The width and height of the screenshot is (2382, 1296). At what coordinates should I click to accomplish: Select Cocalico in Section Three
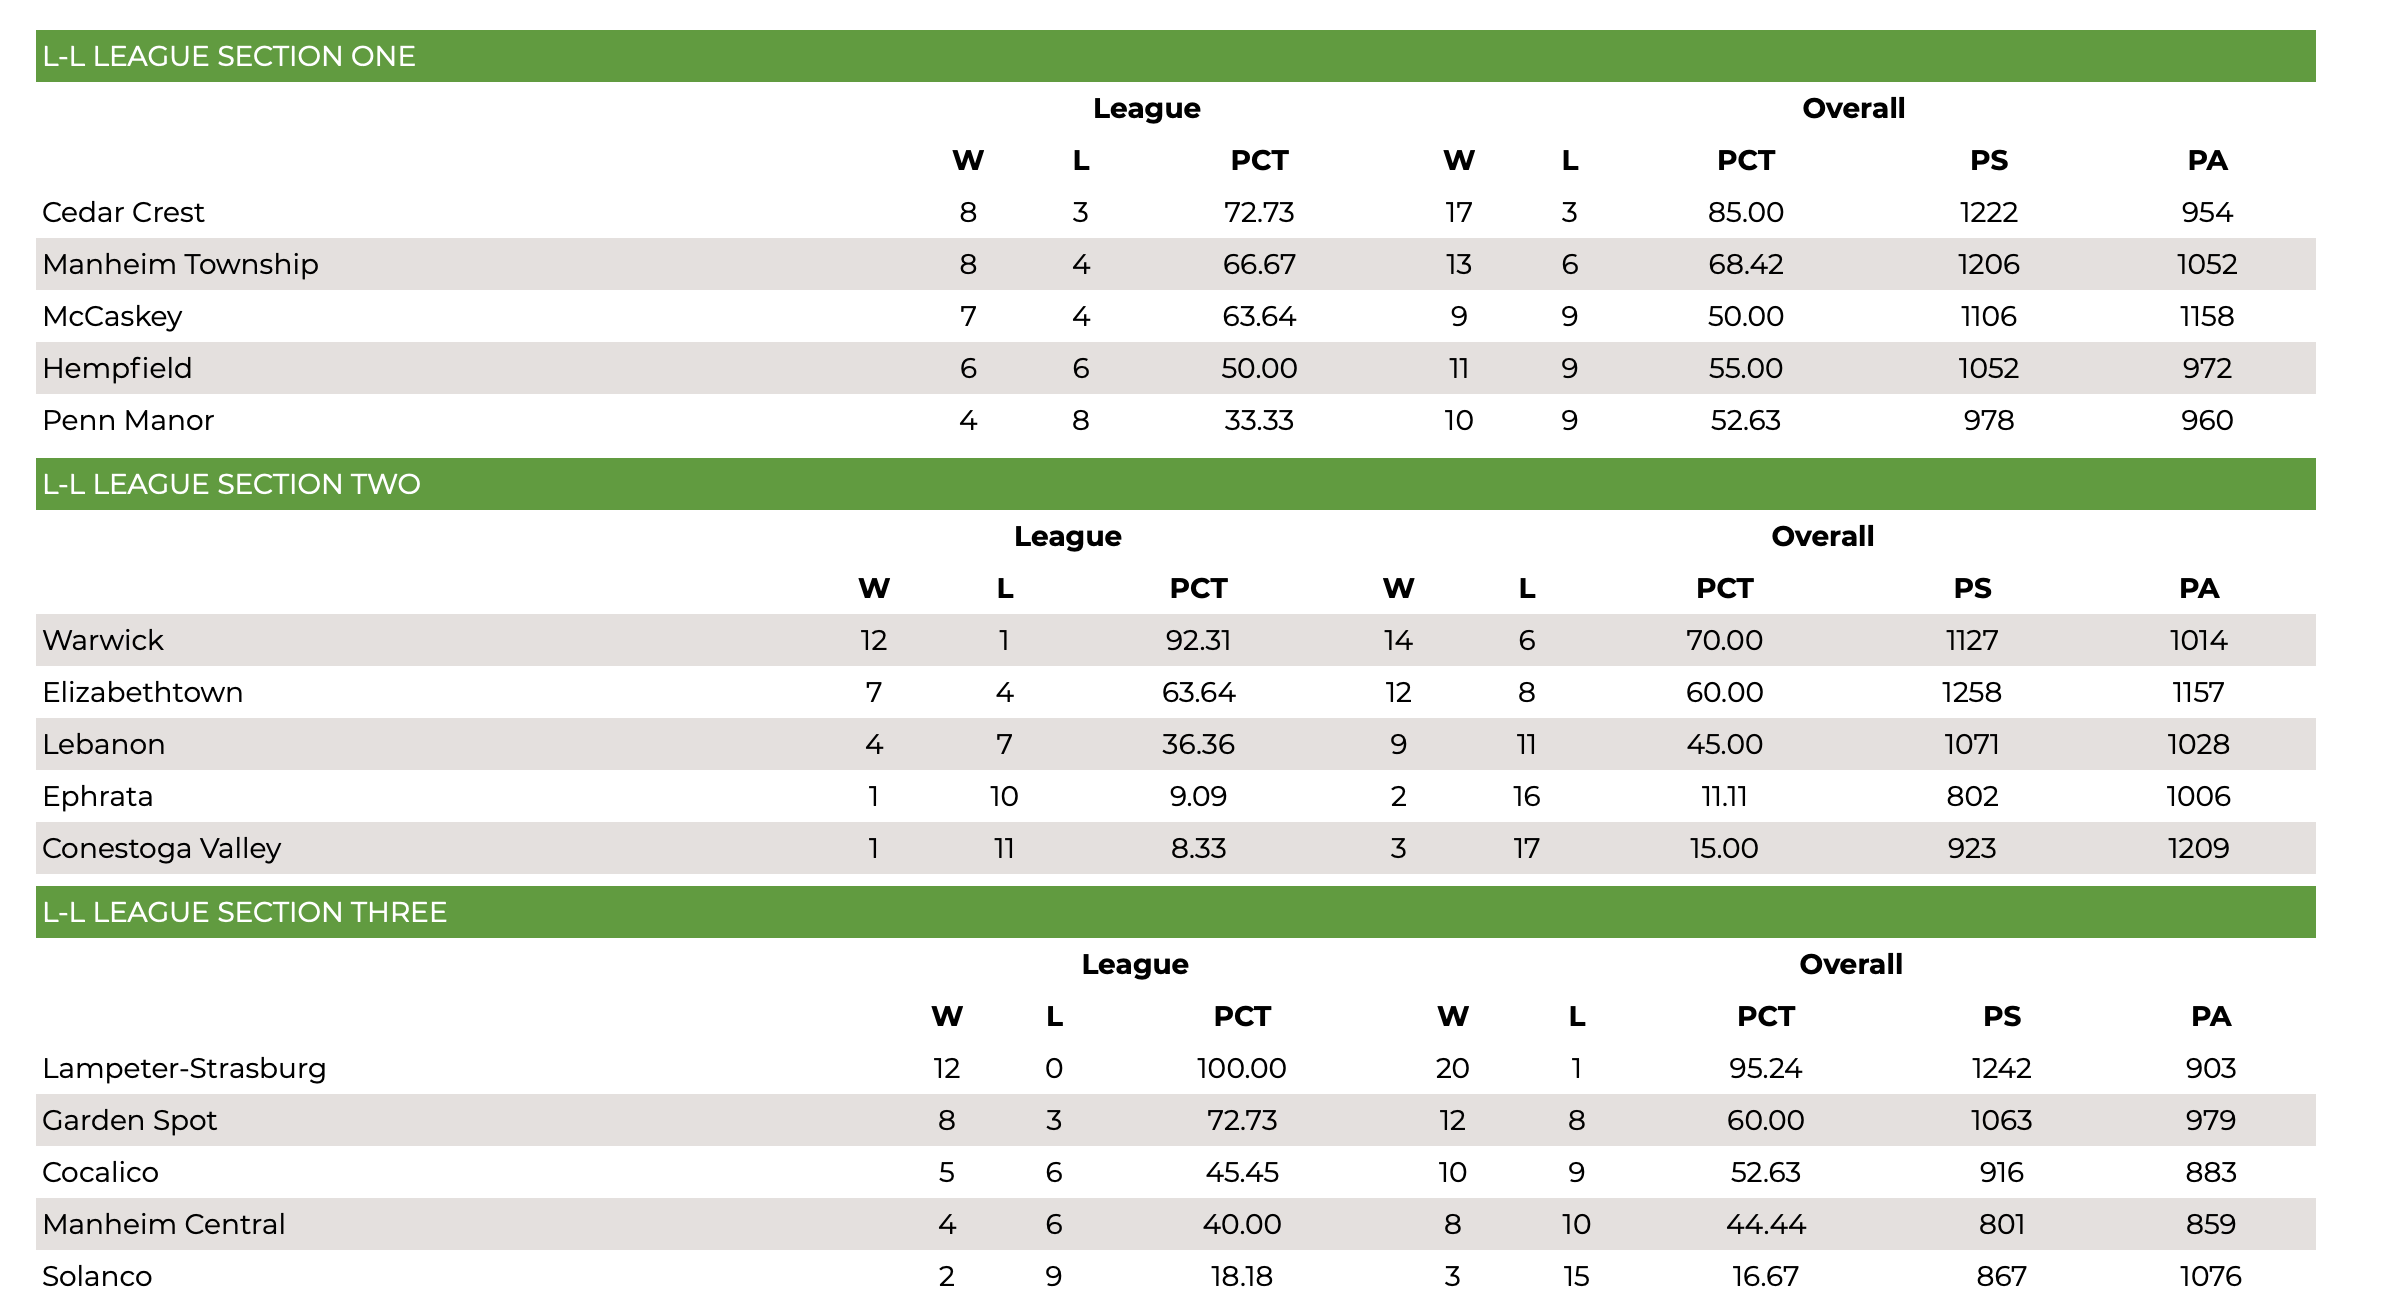[100, 1172]
